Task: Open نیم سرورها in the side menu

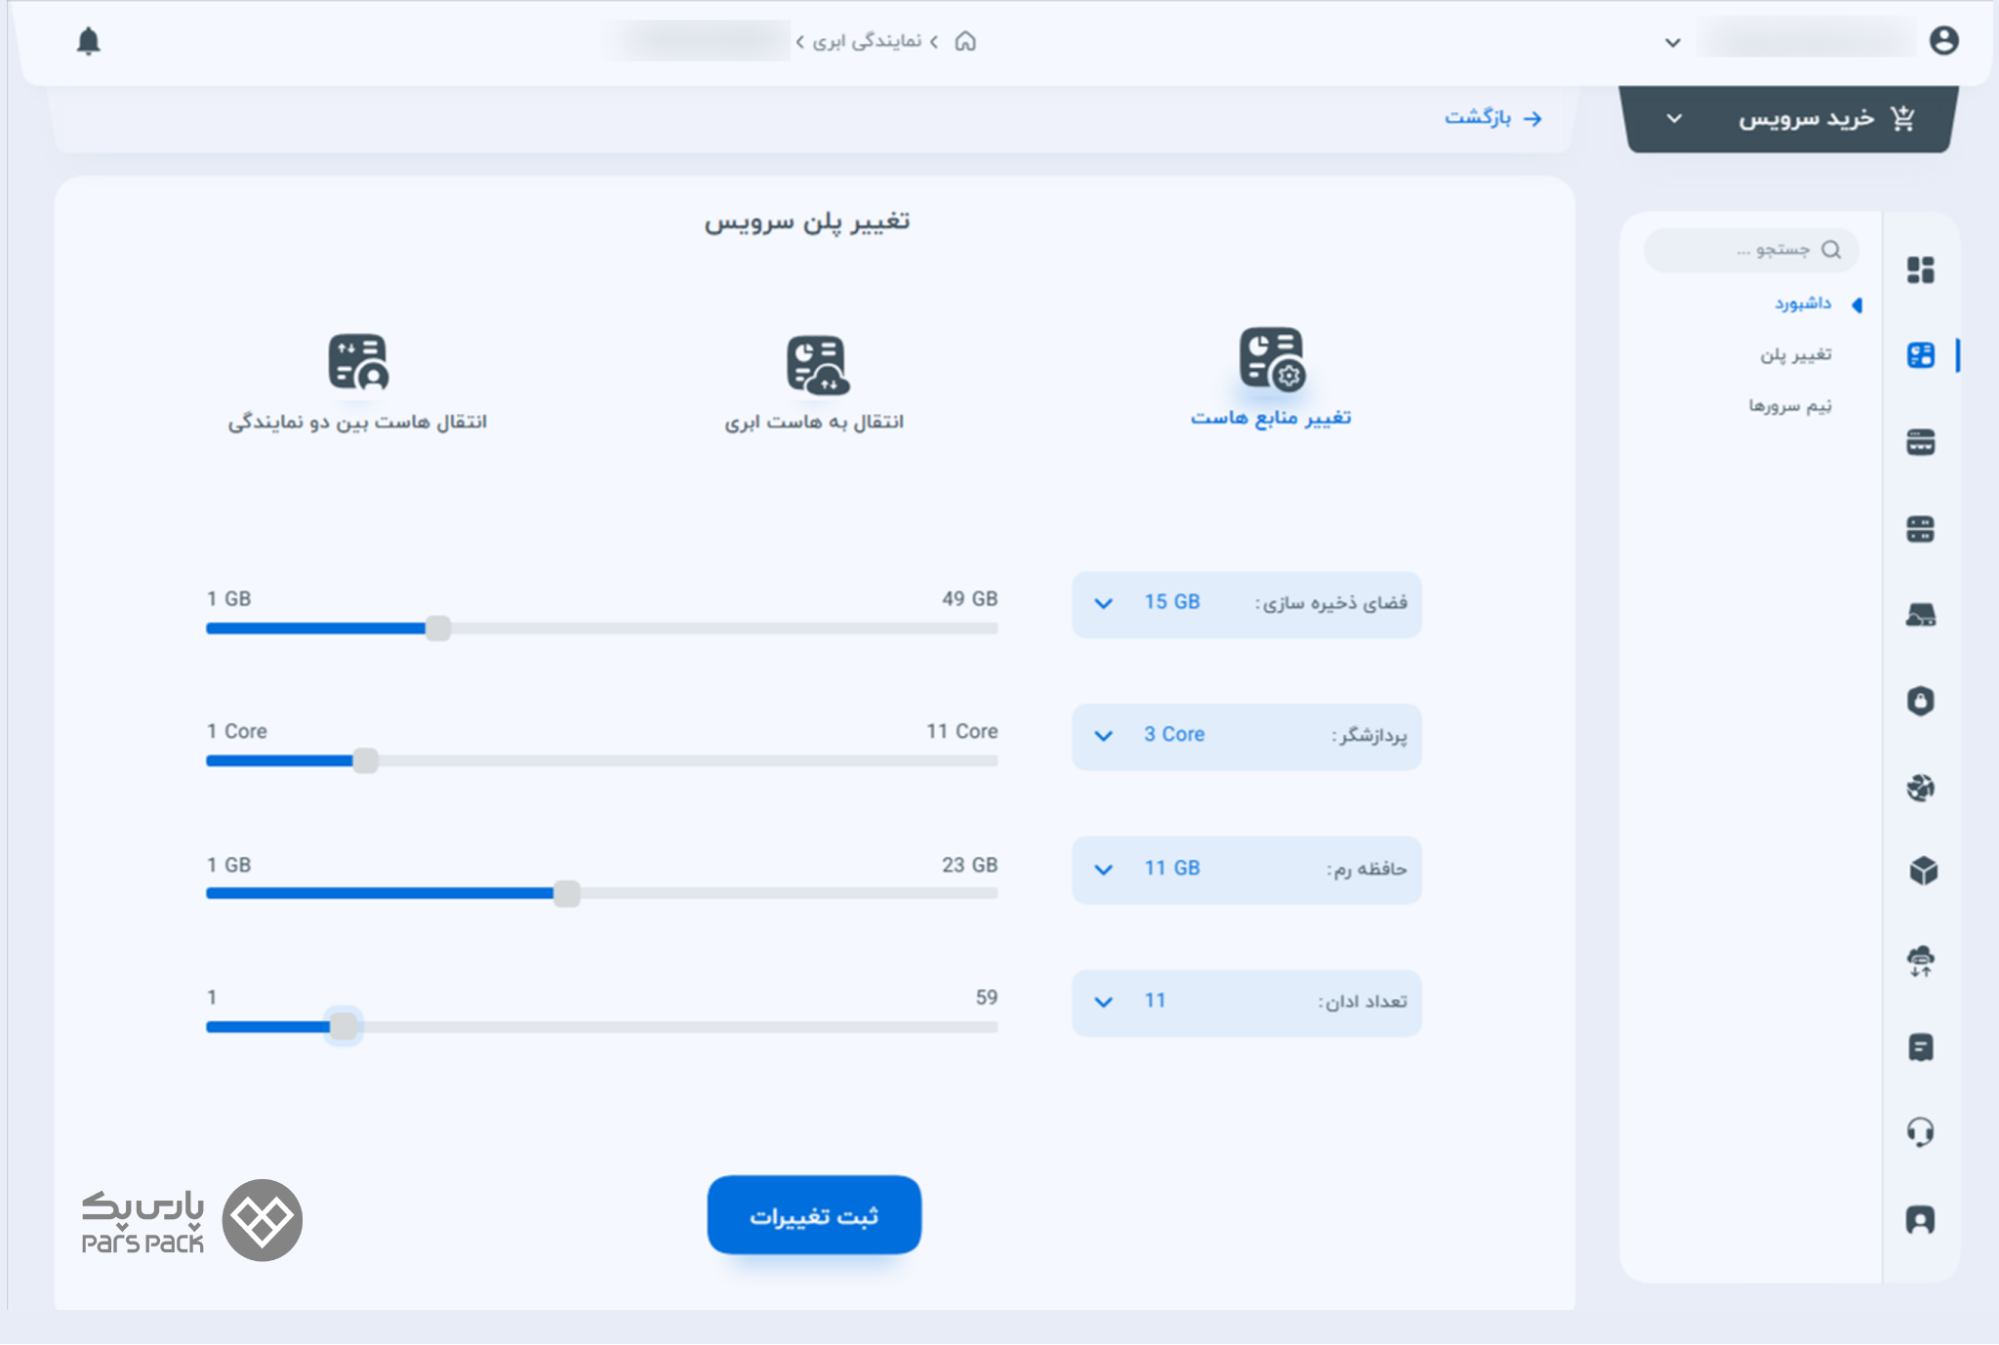Action: [x=1789, y=406]
